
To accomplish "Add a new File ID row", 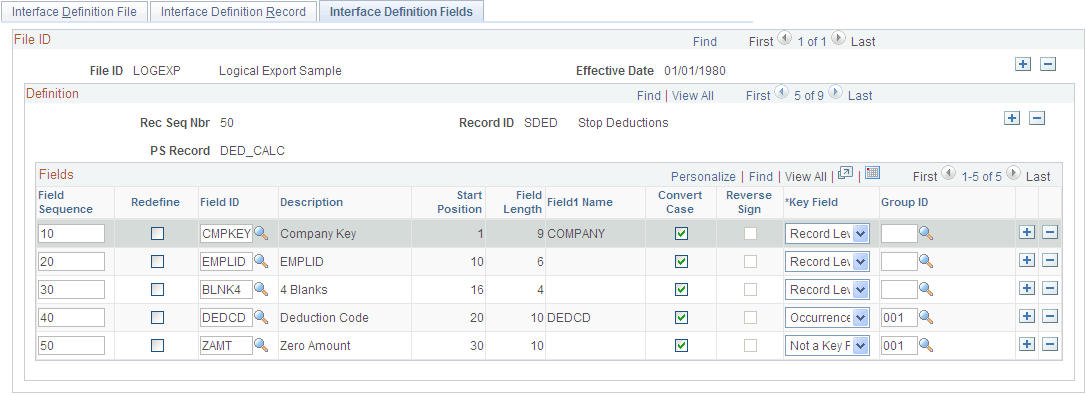I will (x=1023, y=64).
